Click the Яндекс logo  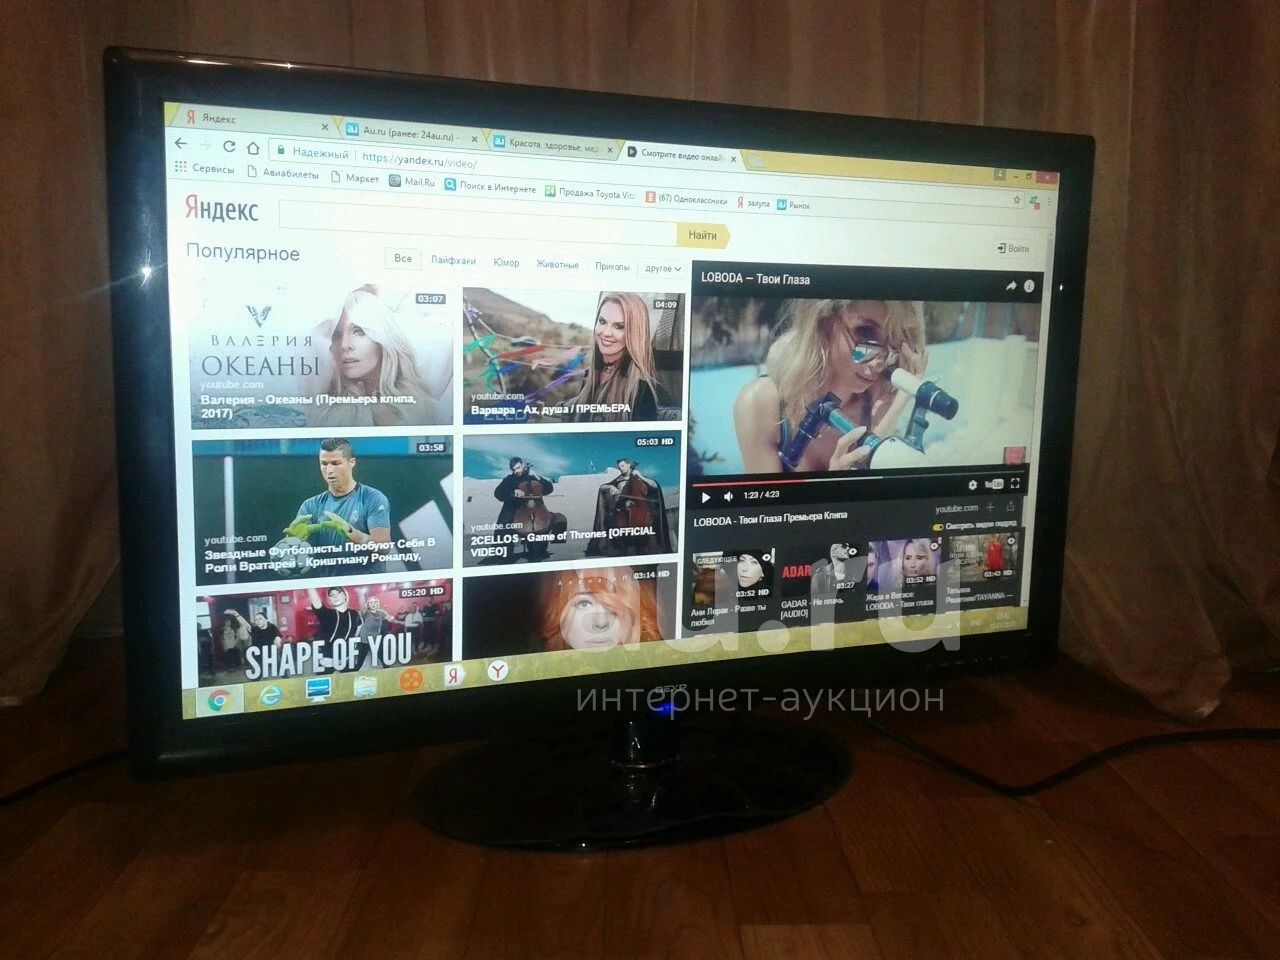(x=221, y=209)
